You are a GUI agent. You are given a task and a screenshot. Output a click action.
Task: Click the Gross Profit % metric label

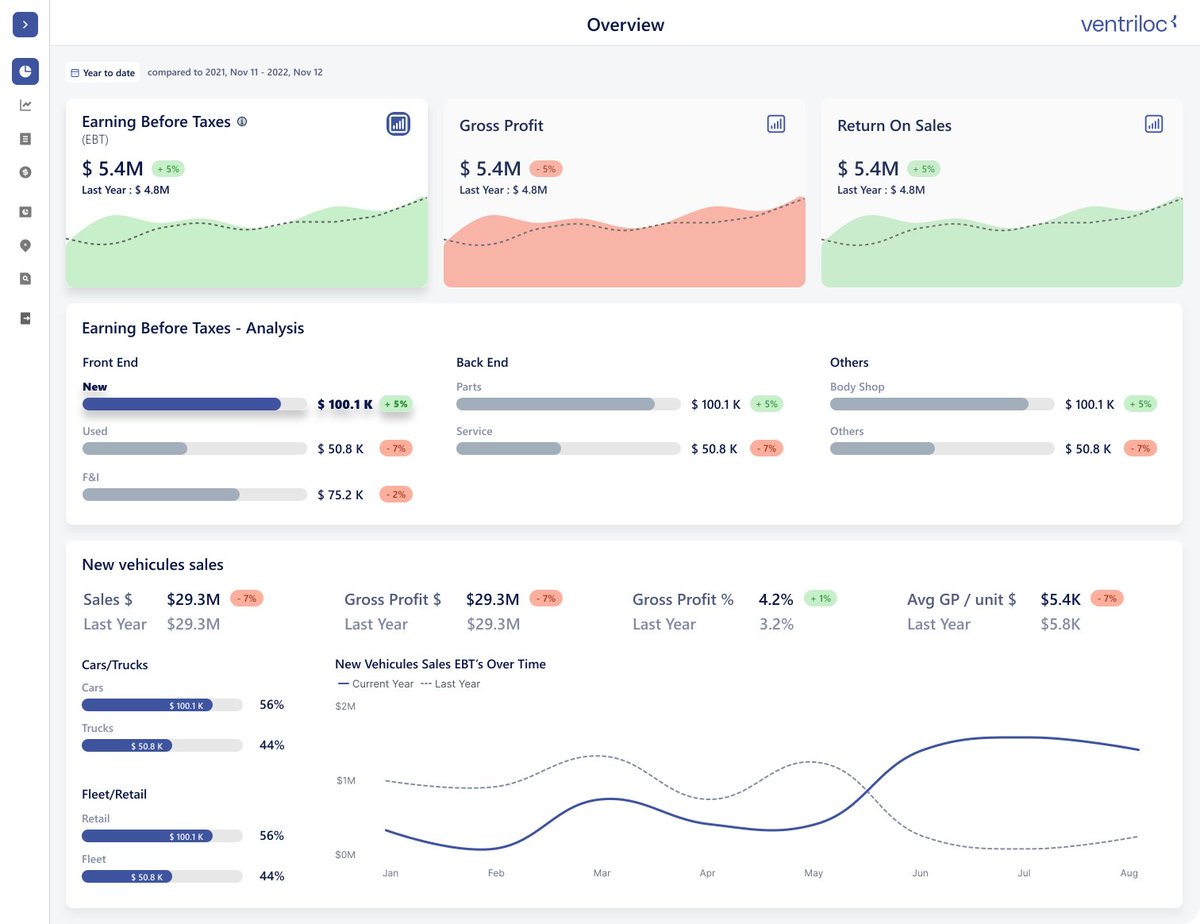click(683, 599)
